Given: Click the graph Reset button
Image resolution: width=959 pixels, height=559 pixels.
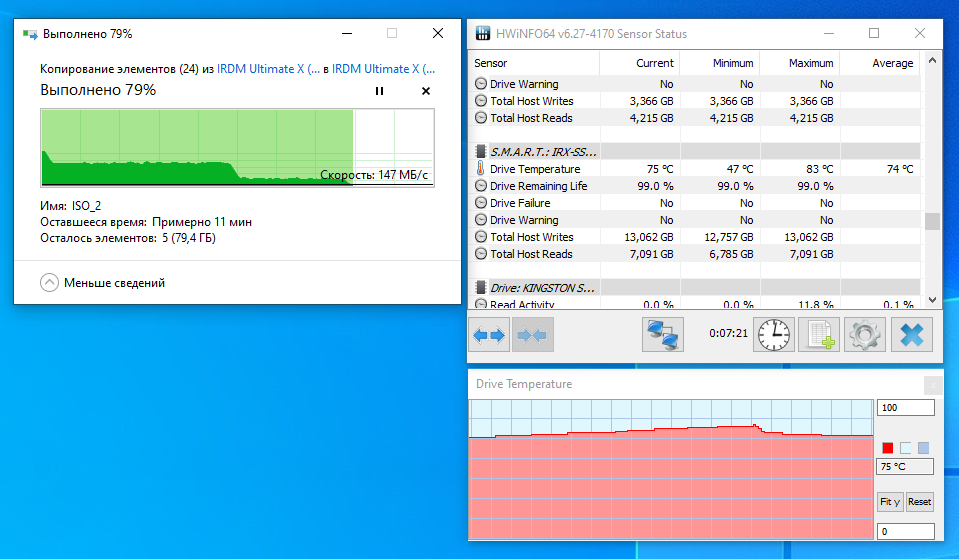Looking at the screenshot, I should coord(919,502).
